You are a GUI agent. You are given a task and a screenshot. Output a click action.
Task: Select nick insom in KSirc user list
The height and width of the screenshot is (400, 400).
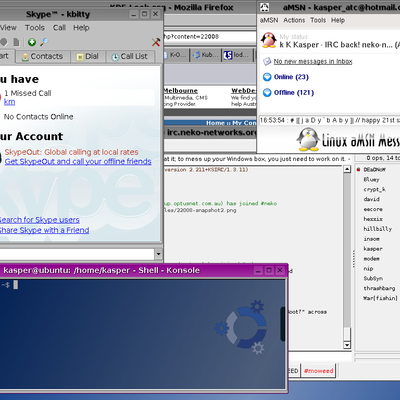(x=371, y=239)
